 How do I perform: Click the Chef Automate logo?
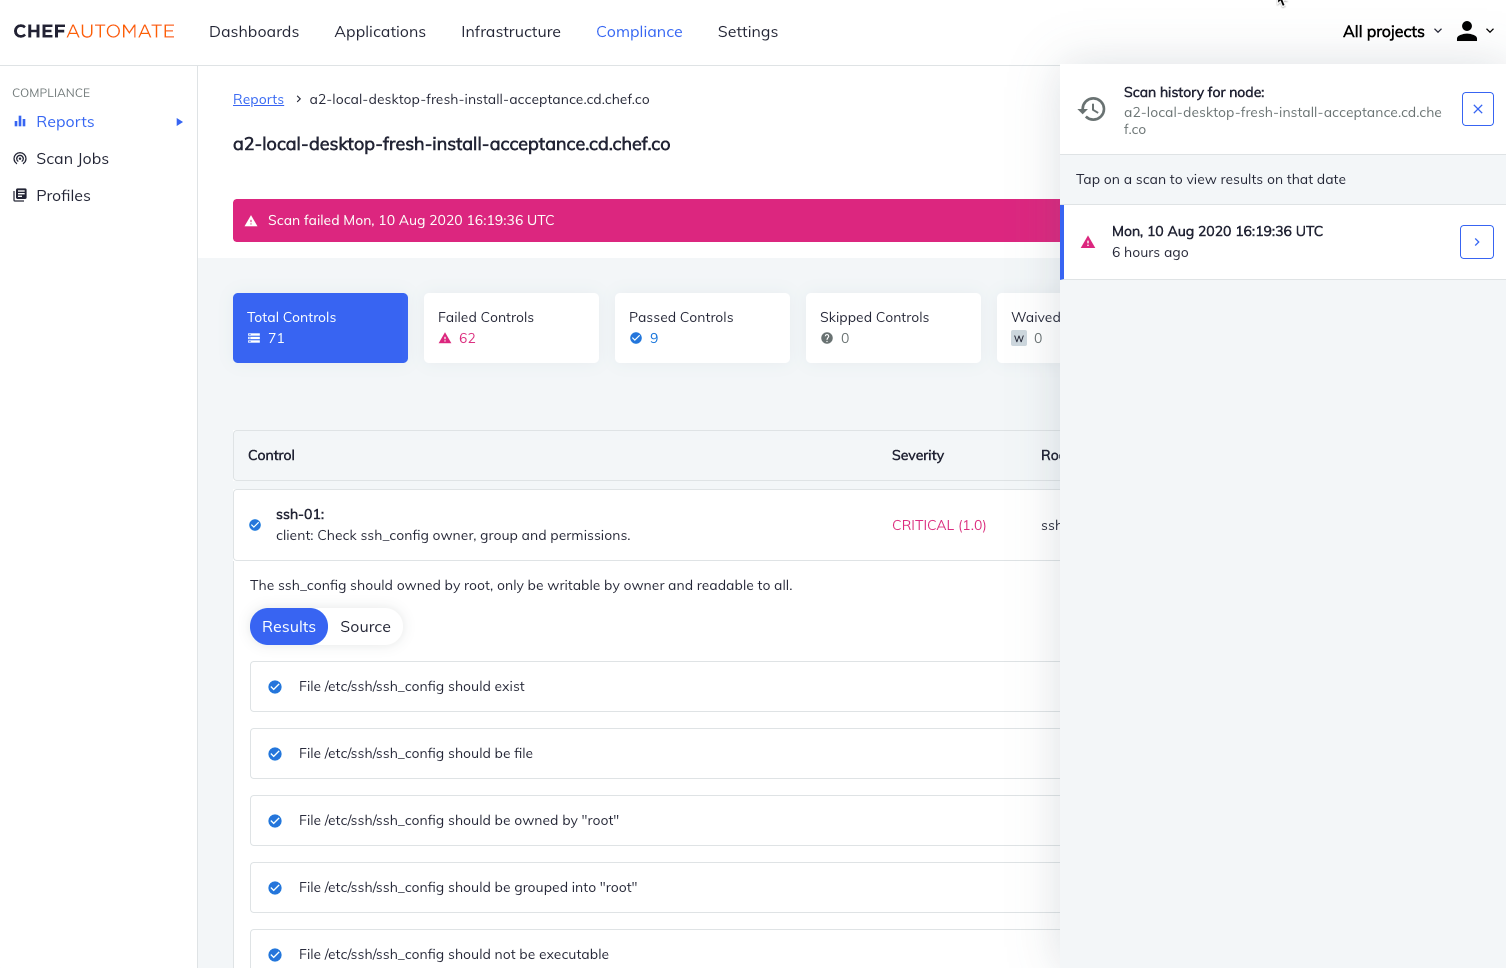94,31
